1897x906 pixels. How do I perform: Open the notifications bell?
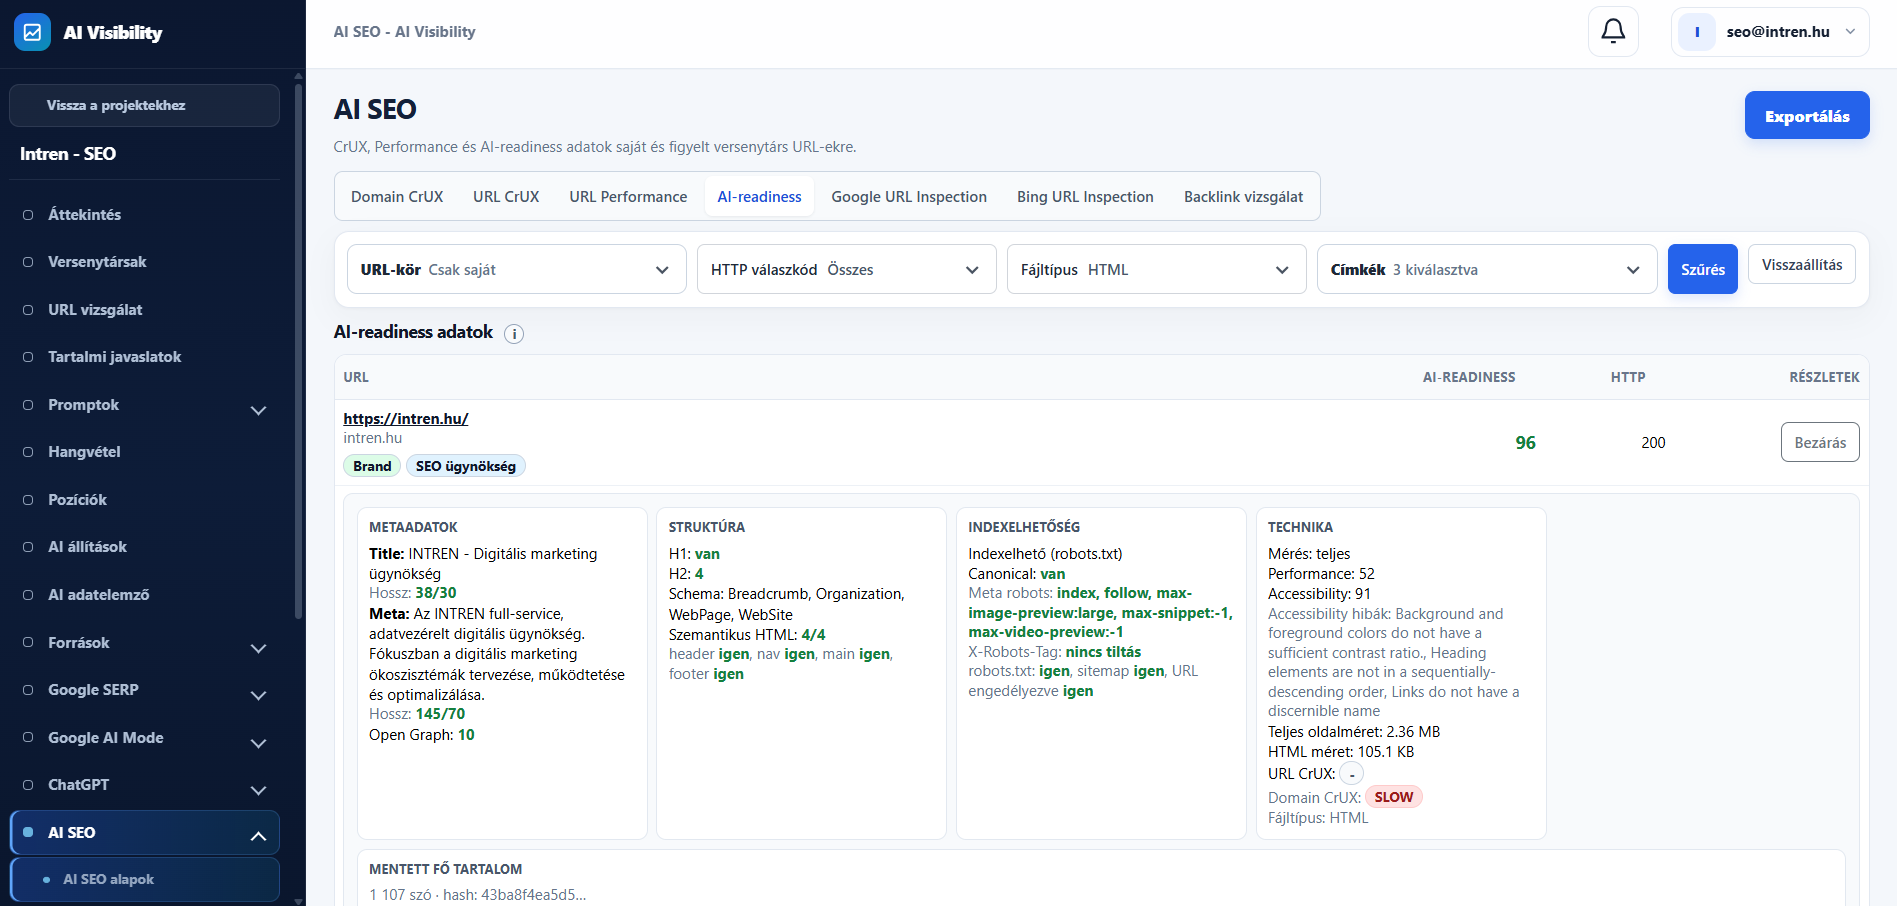(1613, 32)
